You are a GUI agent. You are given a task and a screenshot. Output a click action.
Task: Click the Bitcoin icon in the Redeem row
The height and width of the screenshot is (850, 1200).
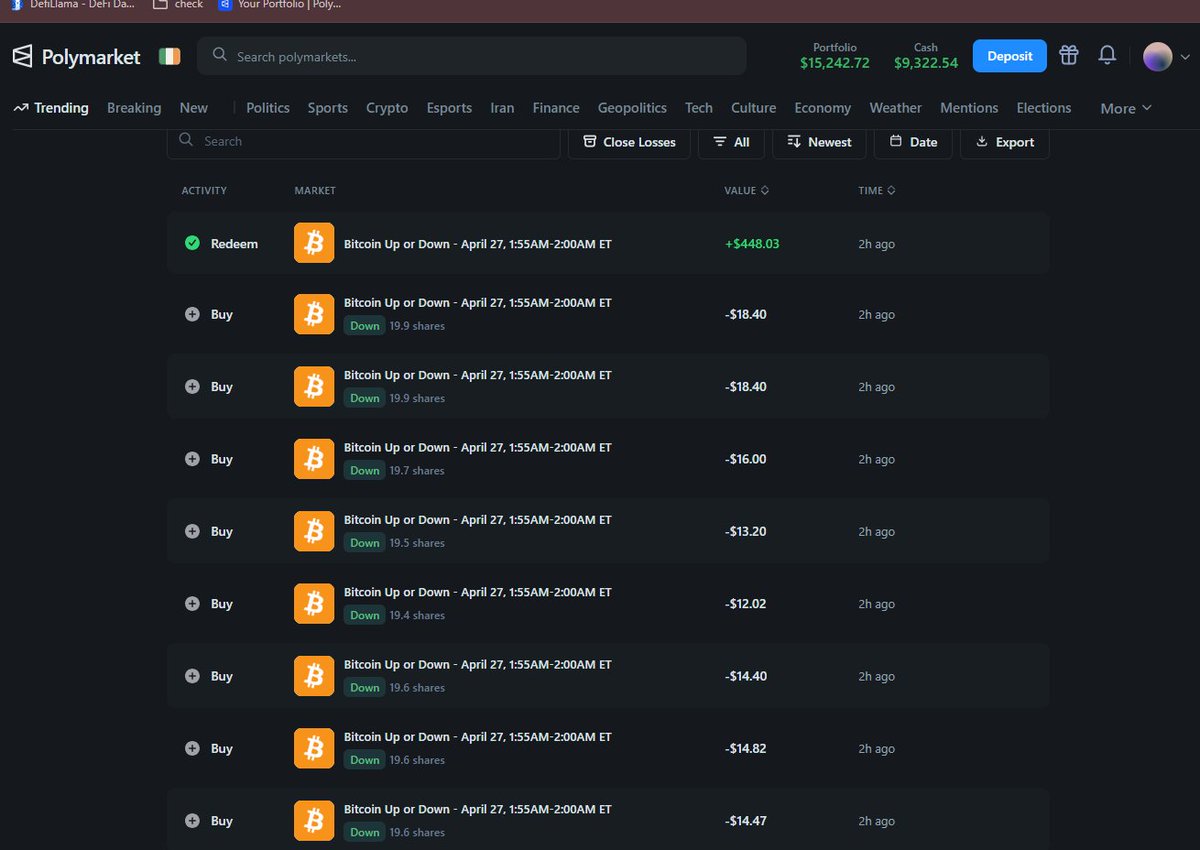pyautogui.click(x=314, y=243)
